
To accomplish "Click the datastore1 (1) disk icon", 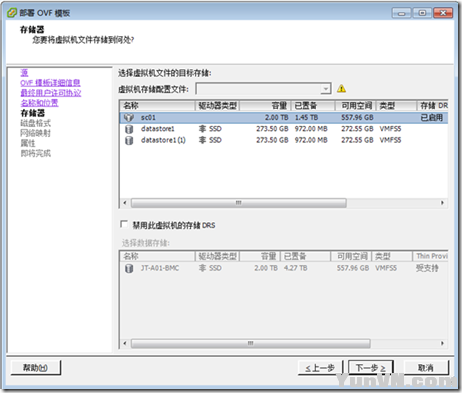I will 129,140.
